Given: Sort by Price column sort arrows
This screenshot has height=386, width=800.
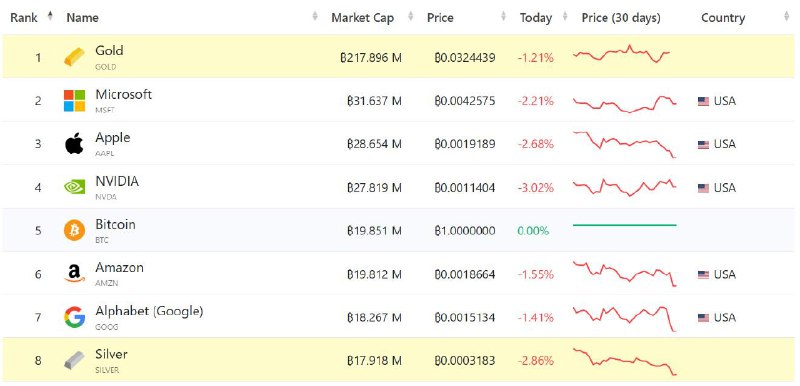Looking at the screenshot, I should (x=504, y=17).
